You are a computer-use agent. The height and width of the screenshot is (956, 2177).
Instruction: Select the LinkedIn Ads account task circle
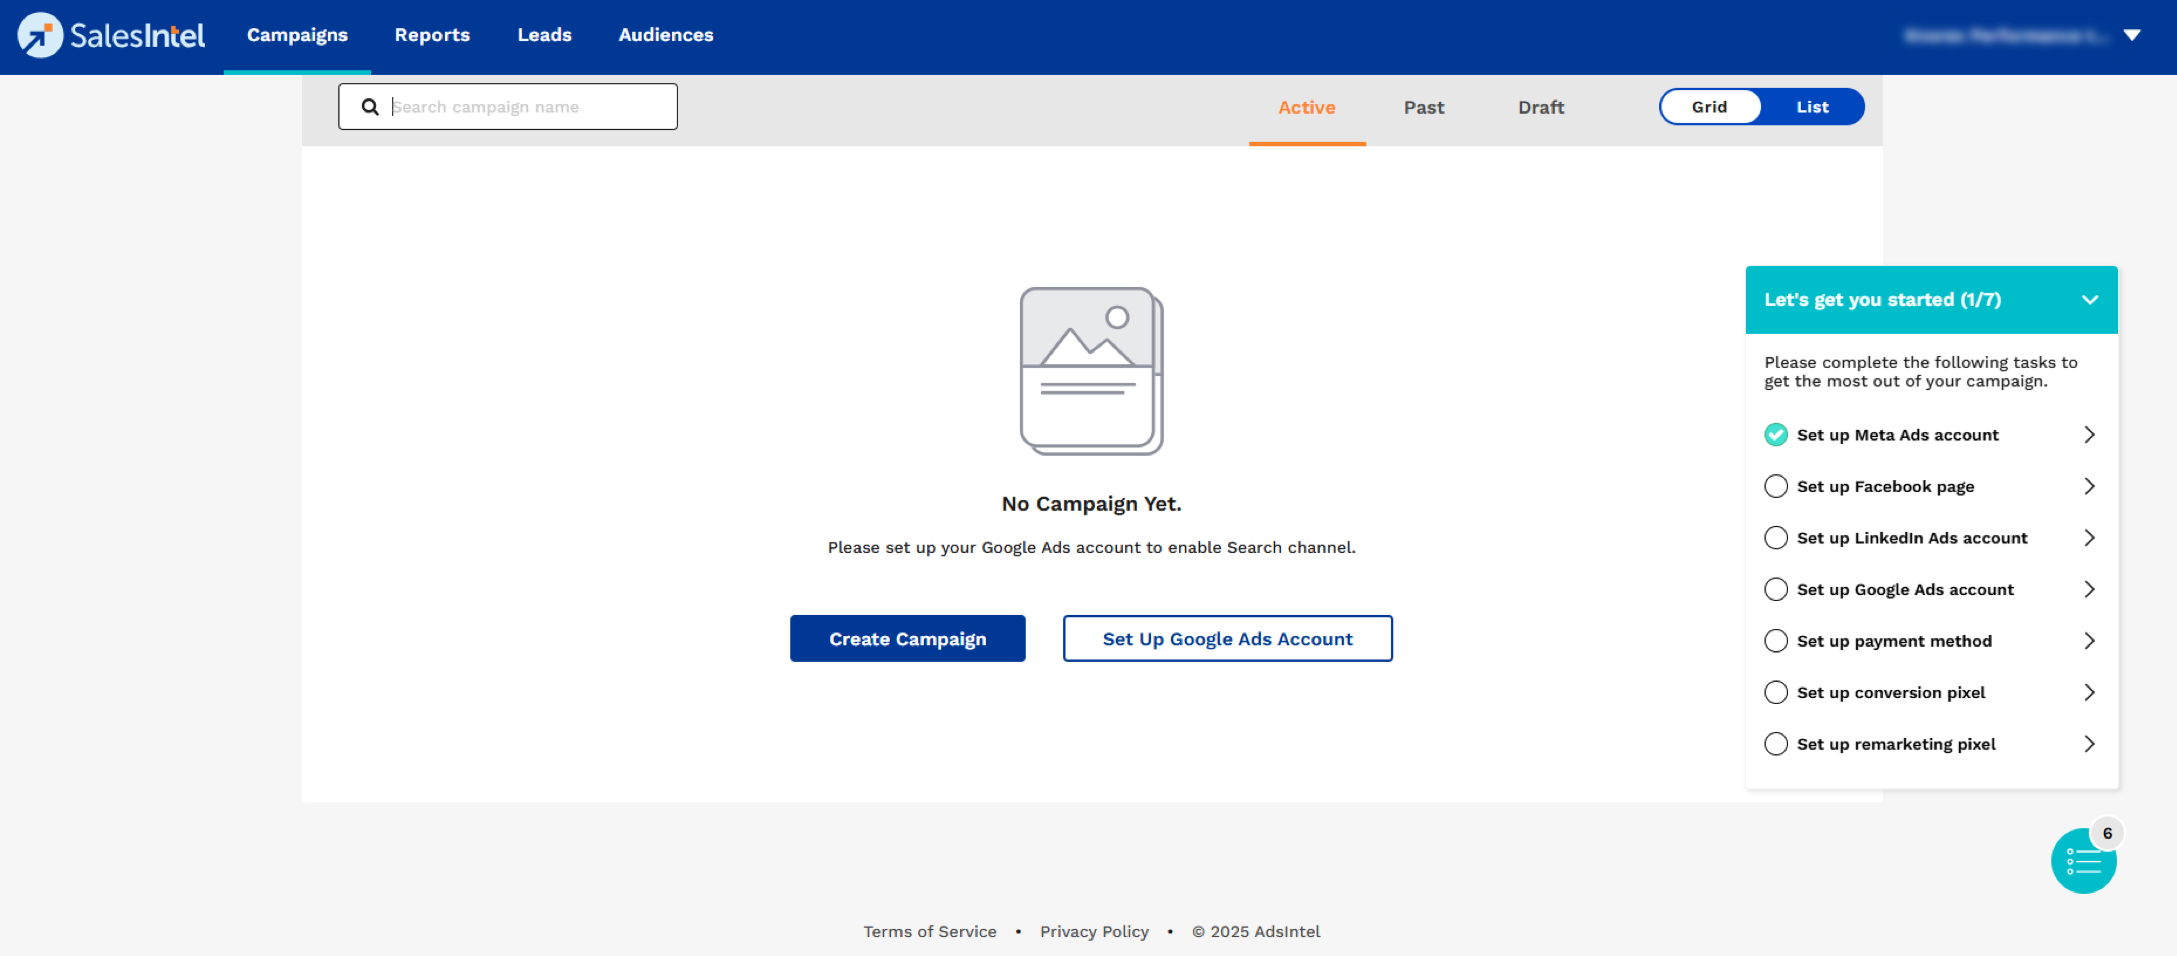click(x=1776, y=538)
